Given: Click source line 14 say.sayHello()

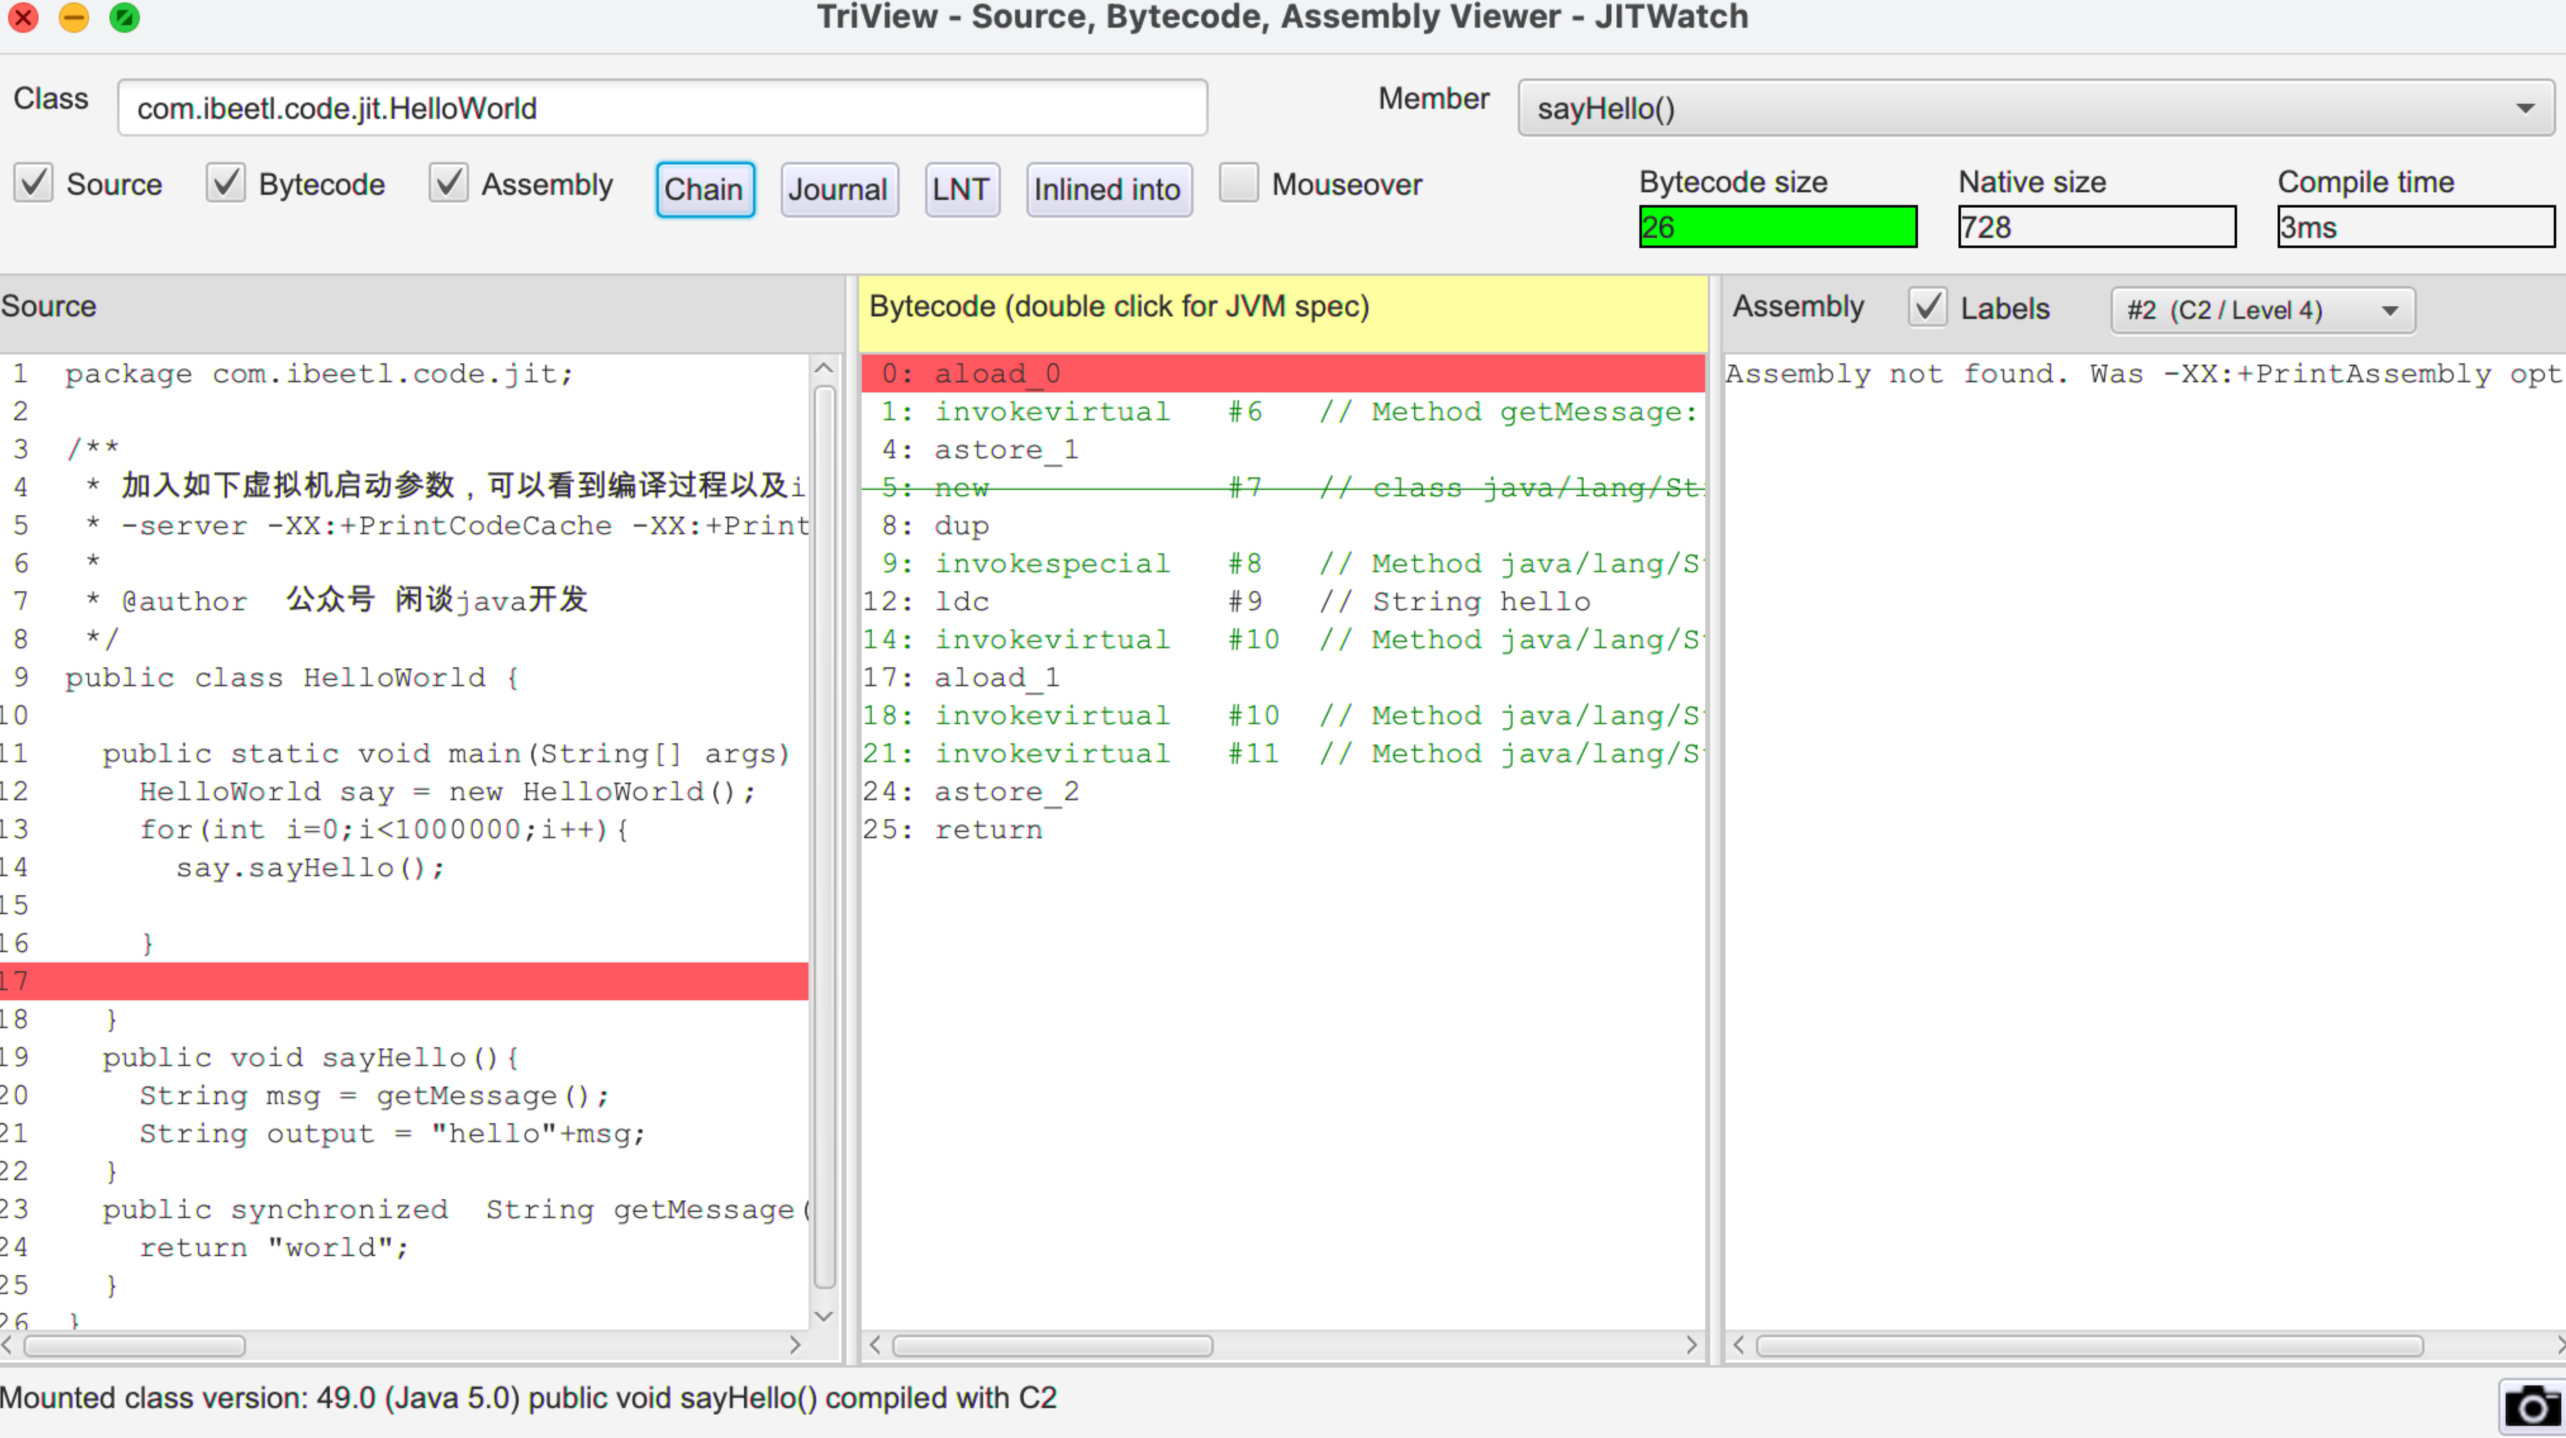Looking at the screenshot, I should (404, 867).
